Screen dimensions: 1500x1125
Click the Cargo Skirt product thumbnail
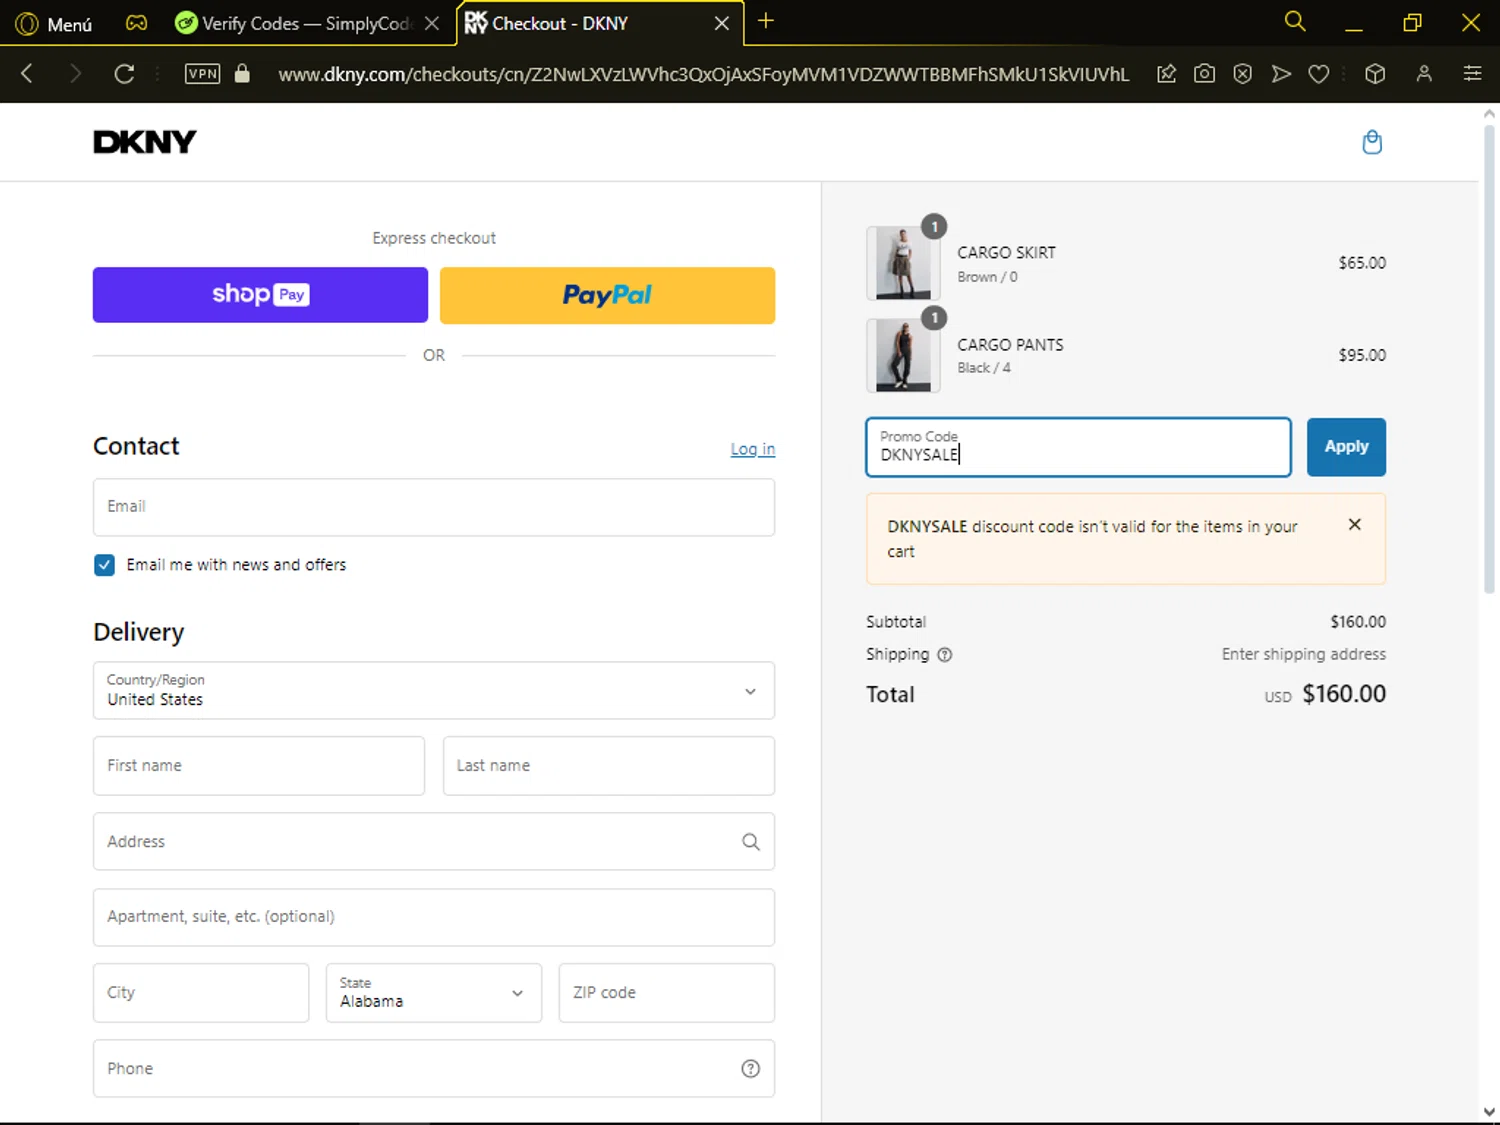903,263
